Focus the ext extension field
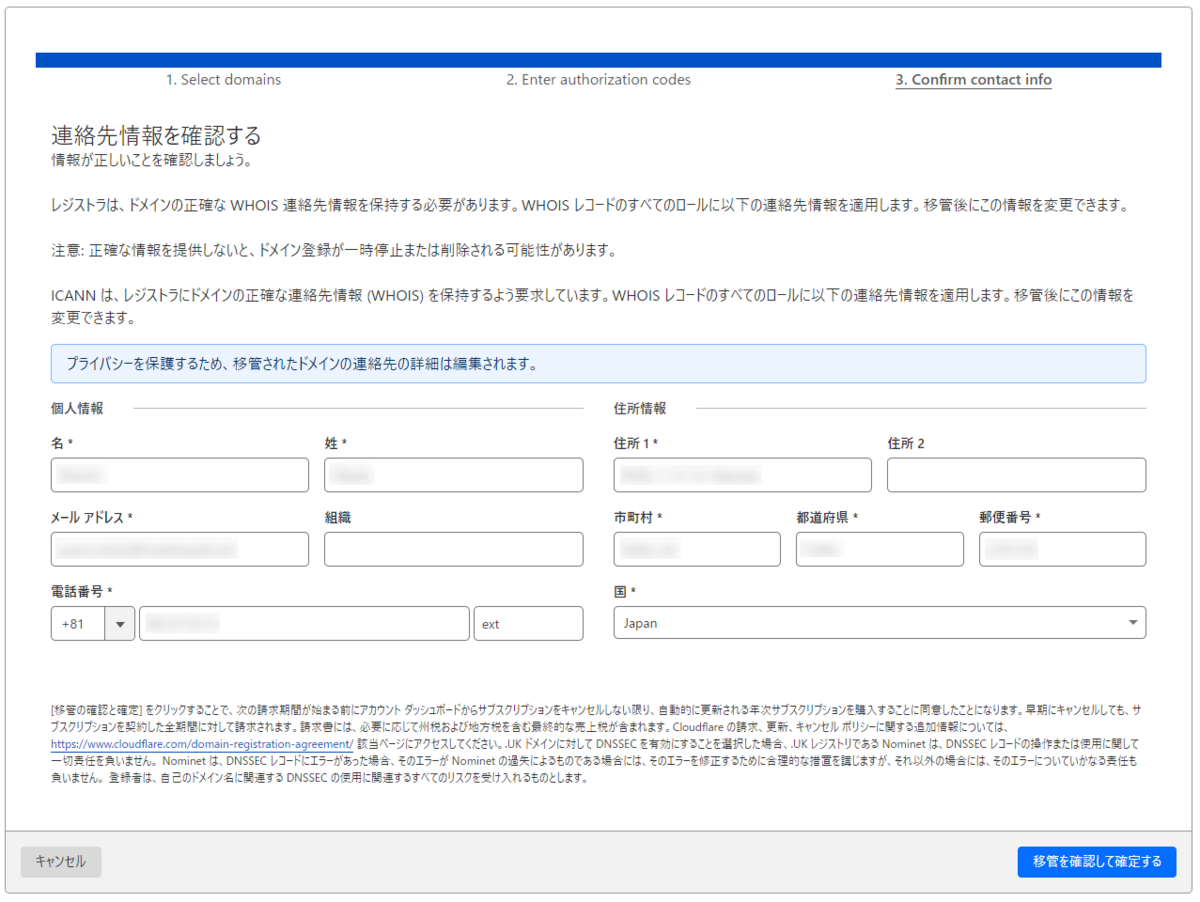 pos(528,623)
